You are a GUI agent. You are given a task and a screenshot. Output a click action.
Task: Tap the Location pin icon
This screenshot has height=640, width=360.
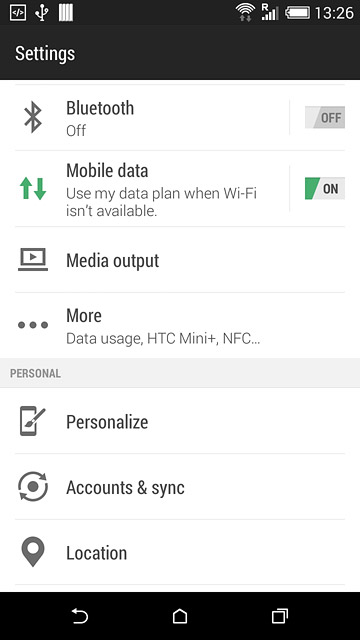pos(33,551)
